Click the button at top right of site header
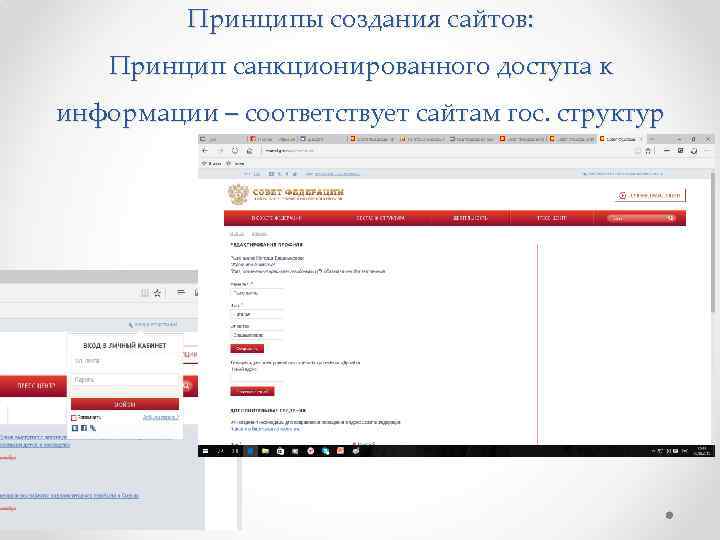 pyautogui.click(x=650, y=196)
